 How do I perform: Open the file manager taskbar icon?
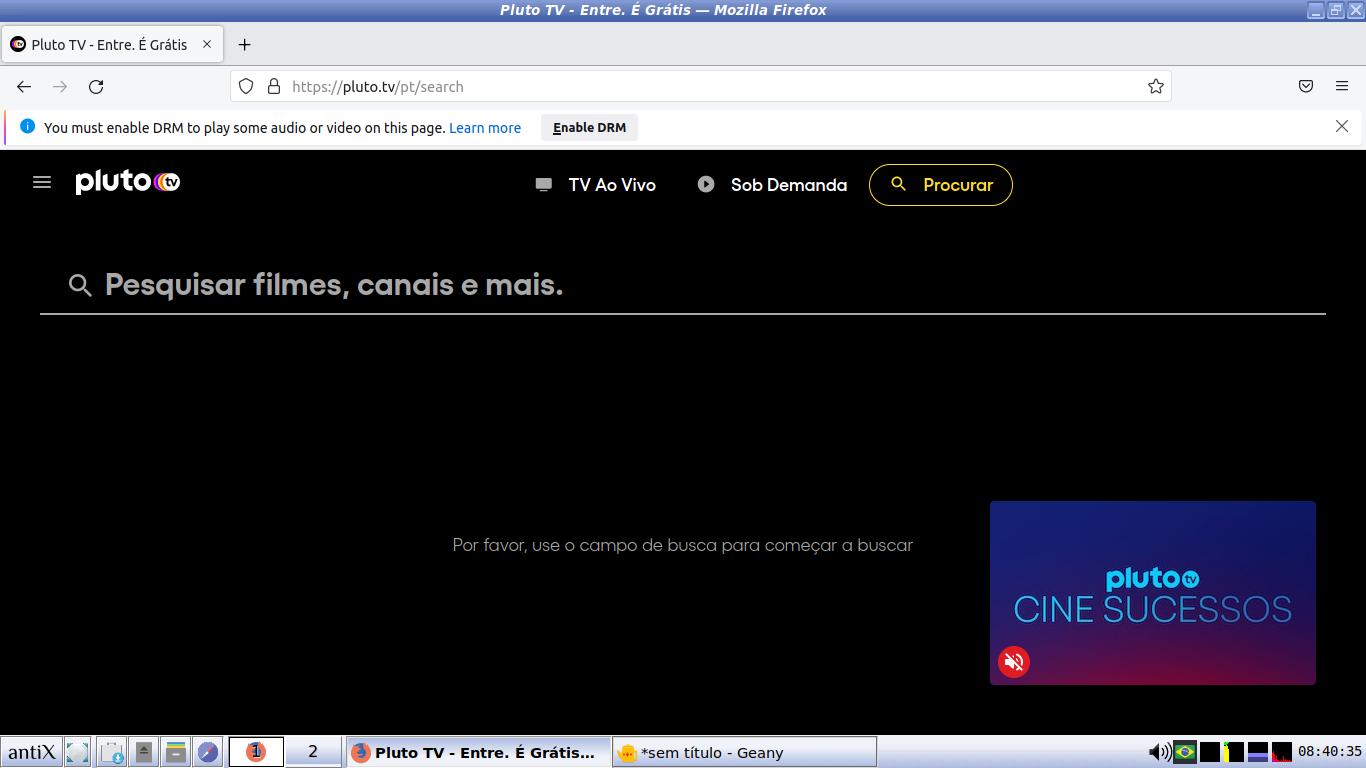[x=176, y=752]
